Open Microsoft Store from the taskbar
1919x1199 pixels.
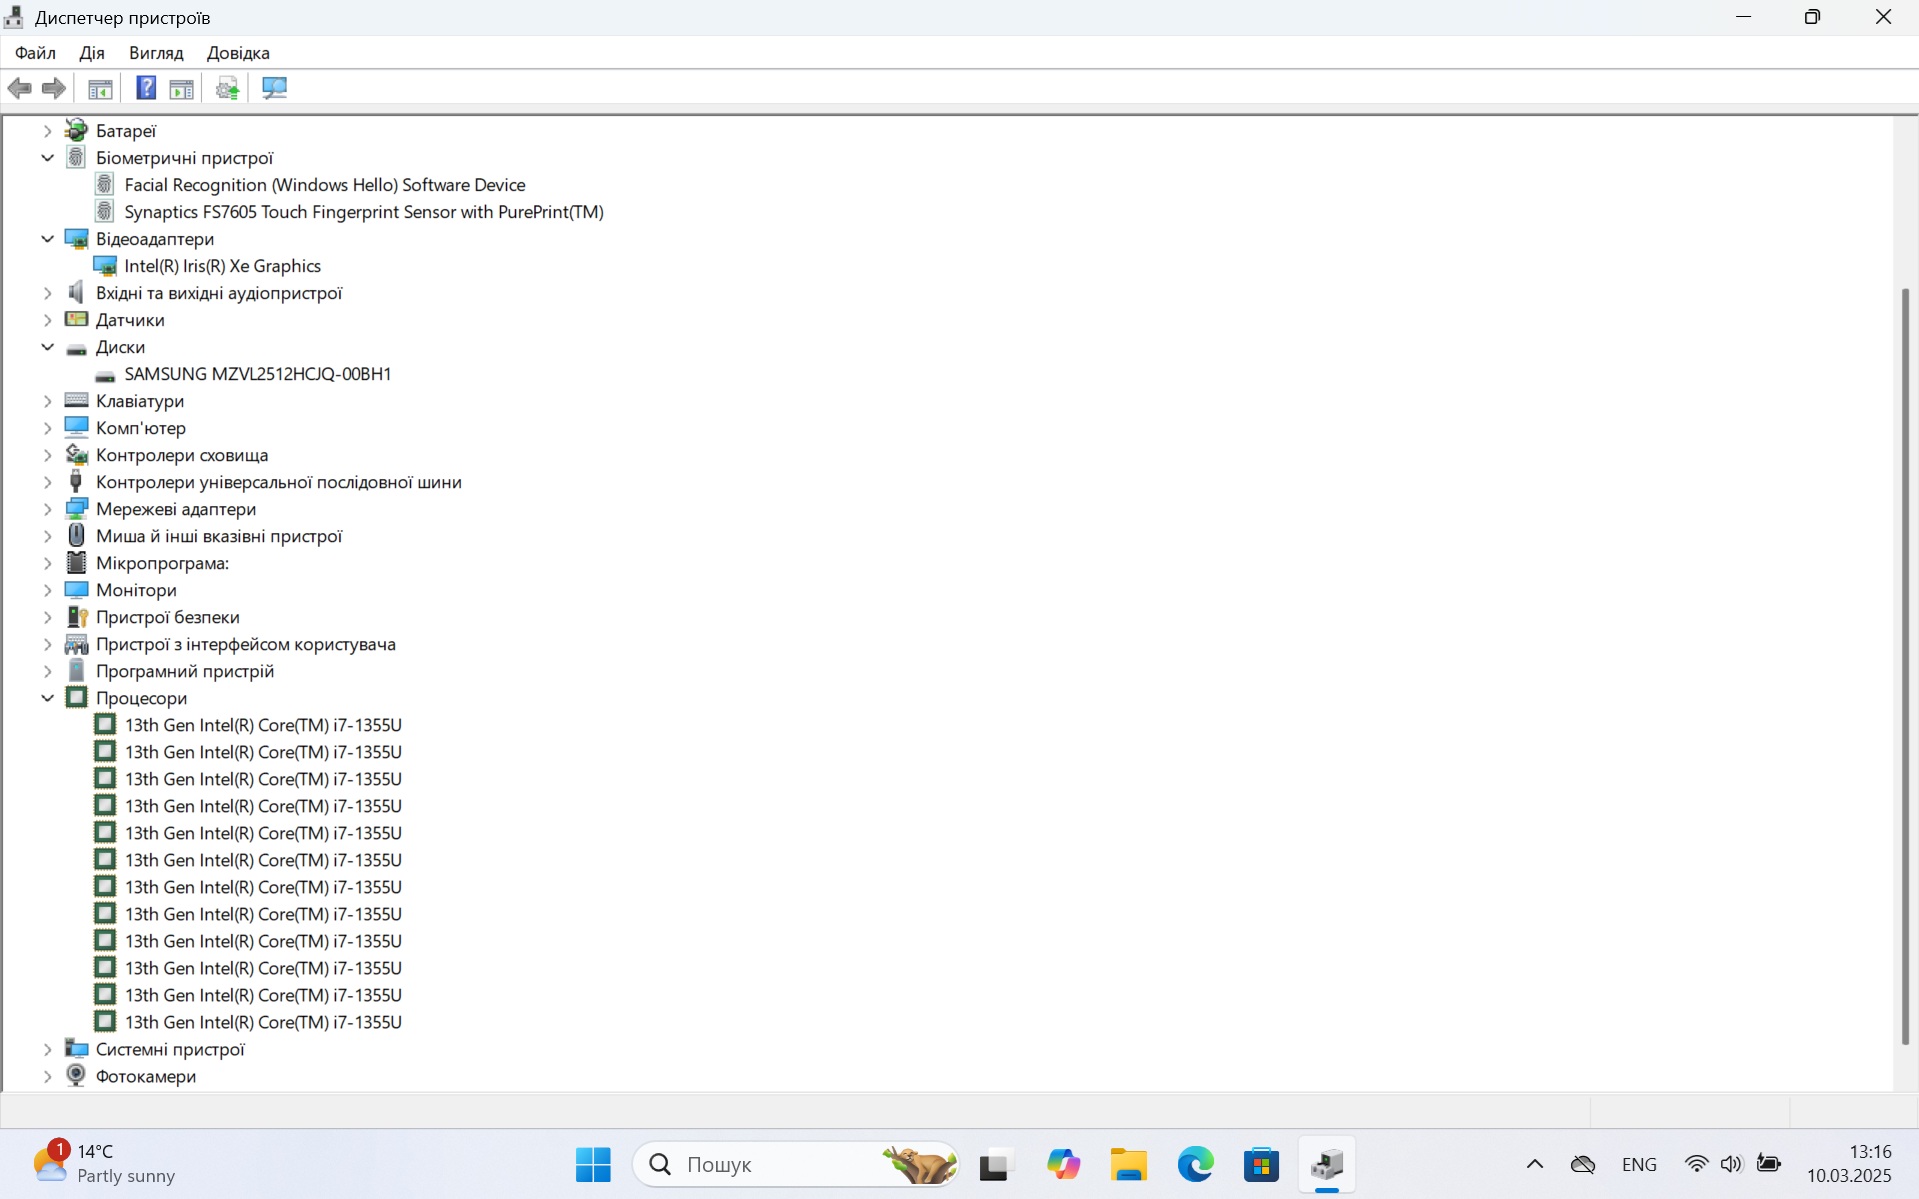click(x=1261, y=1164)
